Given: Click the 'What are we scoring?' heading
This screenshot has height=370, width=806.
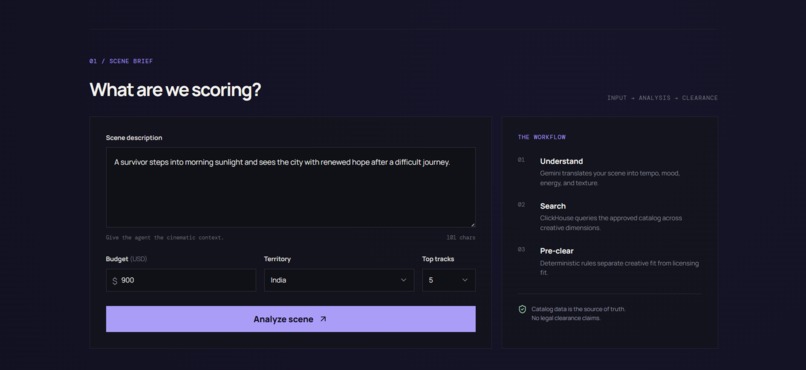Looking at the screenshot, I should 175,90.
